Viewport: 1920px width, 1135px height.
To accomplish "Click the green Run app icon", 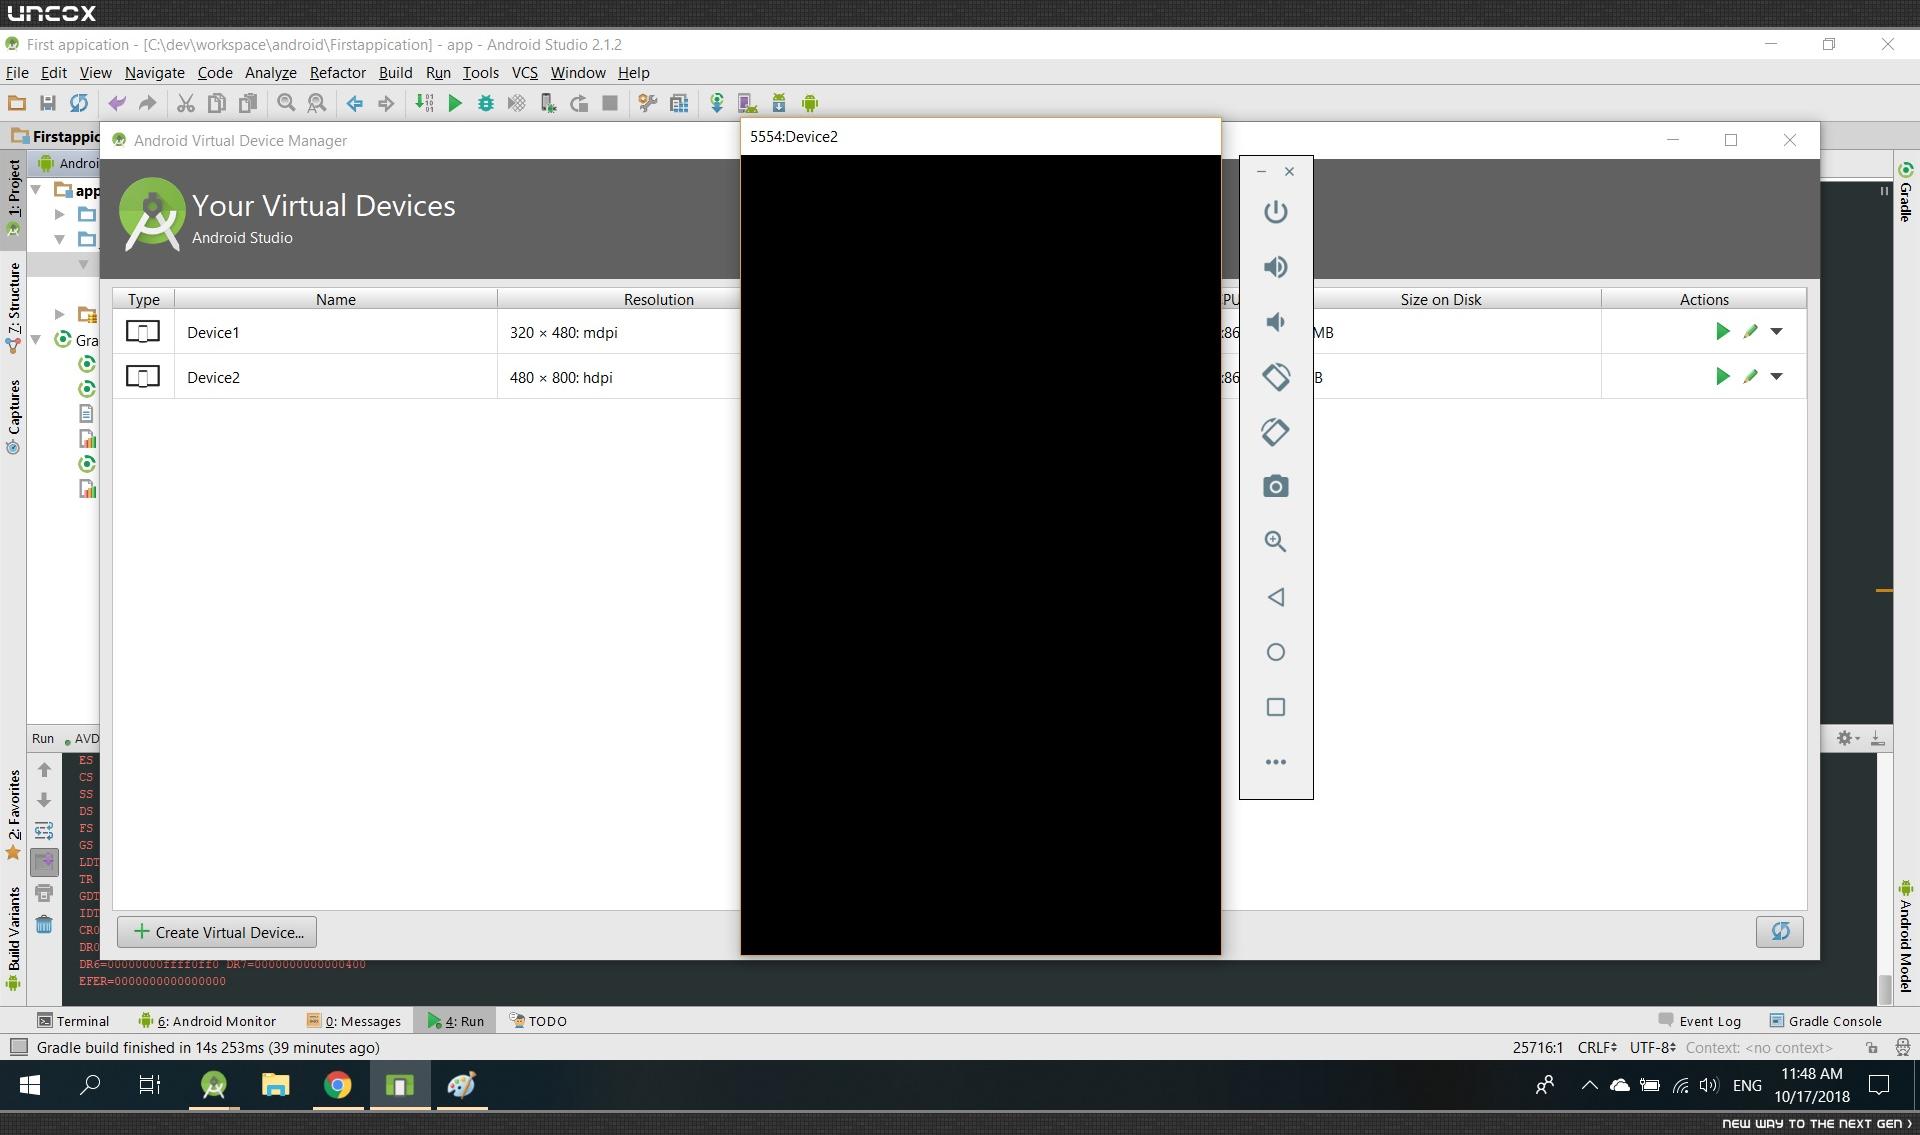I will [x=455, y=103].
